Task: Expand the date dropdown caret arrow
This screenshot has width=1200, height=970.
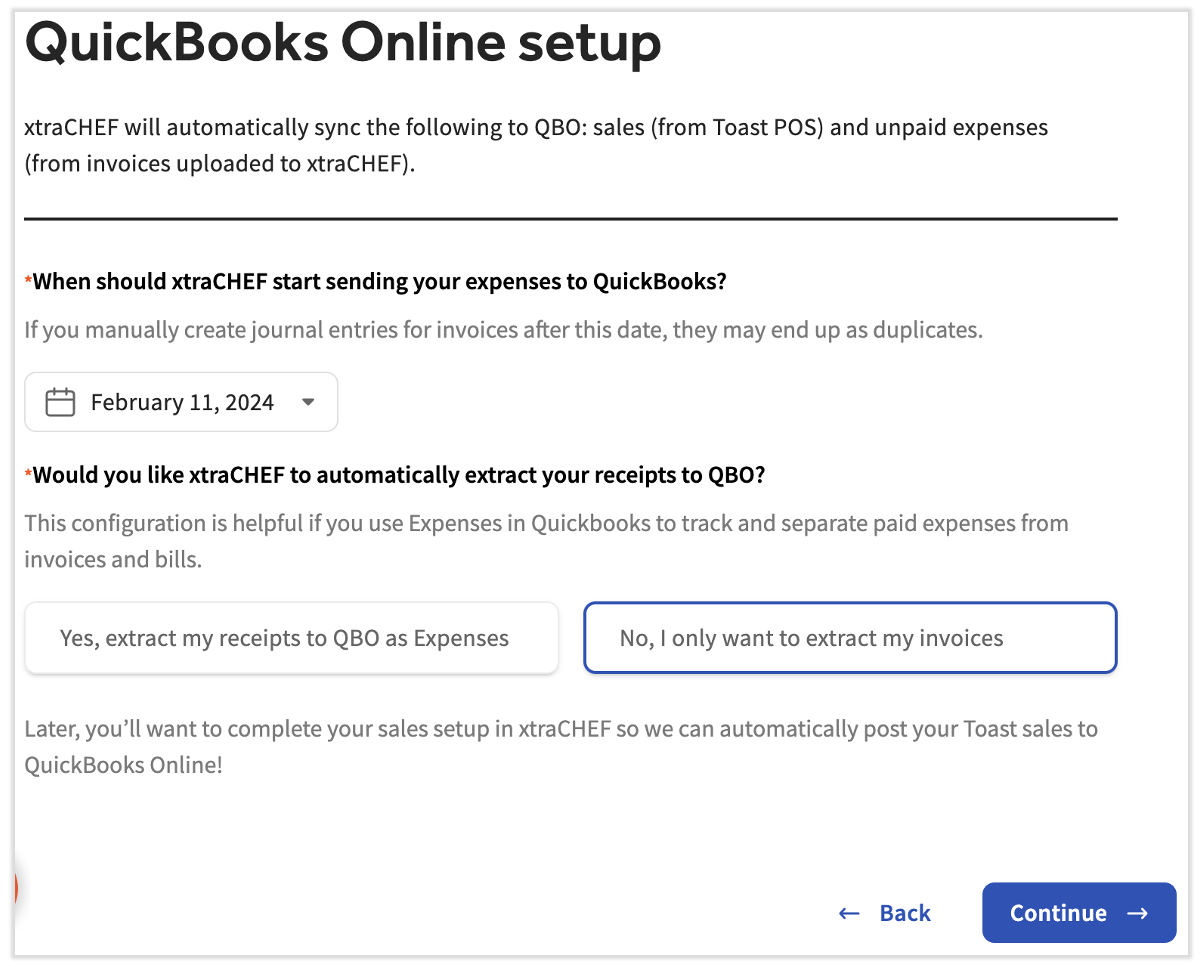Action: click(308, 403)
